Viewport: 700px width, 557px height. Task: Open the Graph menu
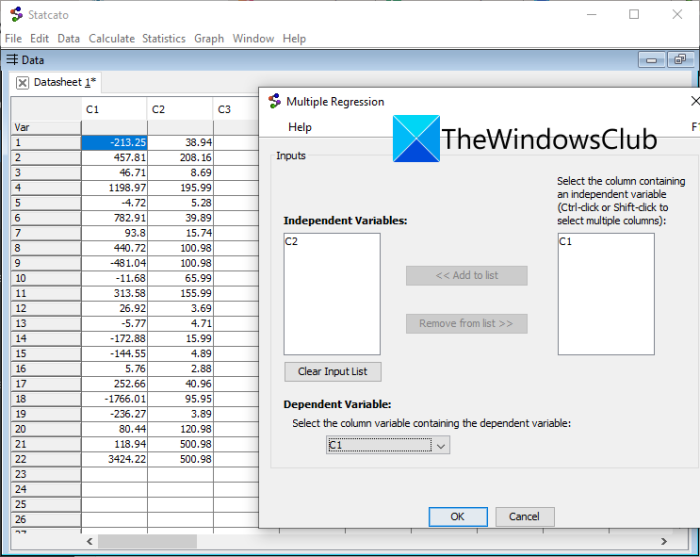tap(209, 38)
